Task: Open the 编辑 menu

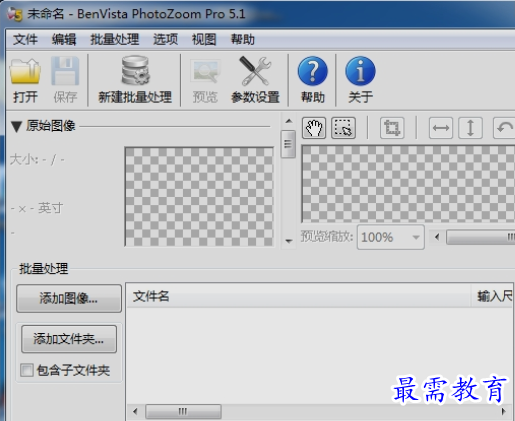Action: [x=64, y=39]
